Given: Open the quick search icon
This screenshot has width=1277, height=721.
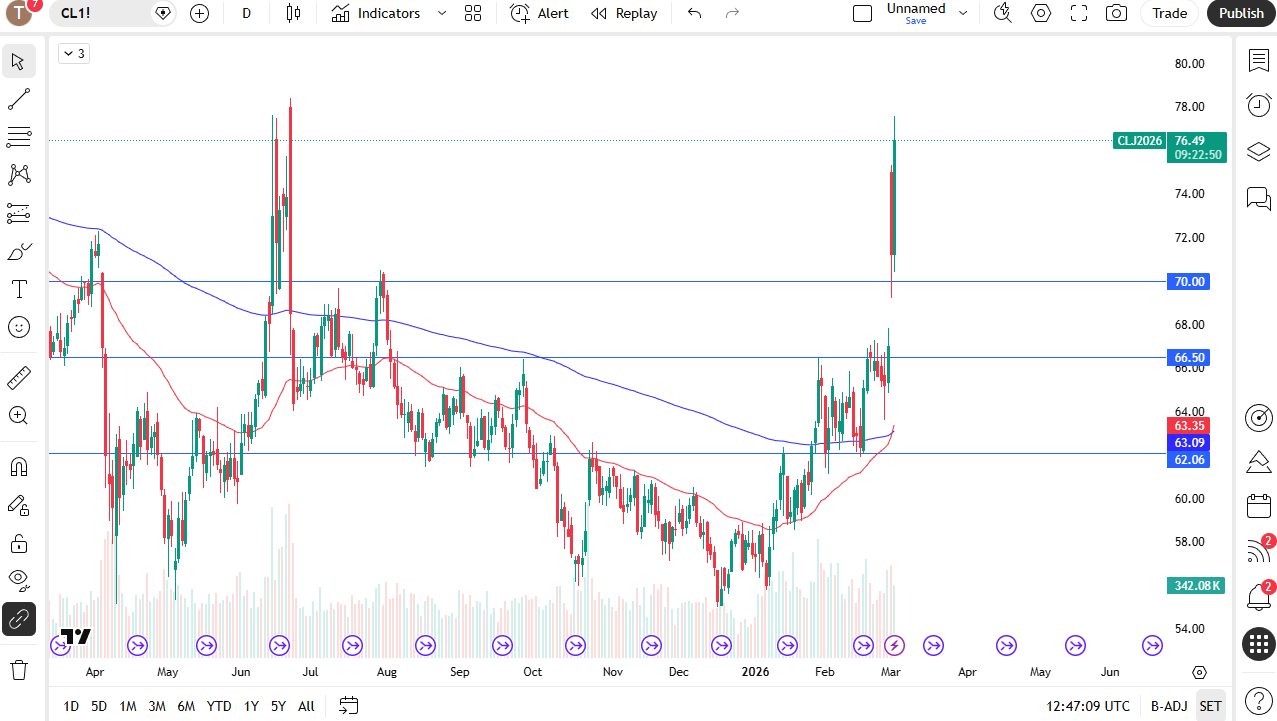Looking at the screenshot, I should (1002, 13).
